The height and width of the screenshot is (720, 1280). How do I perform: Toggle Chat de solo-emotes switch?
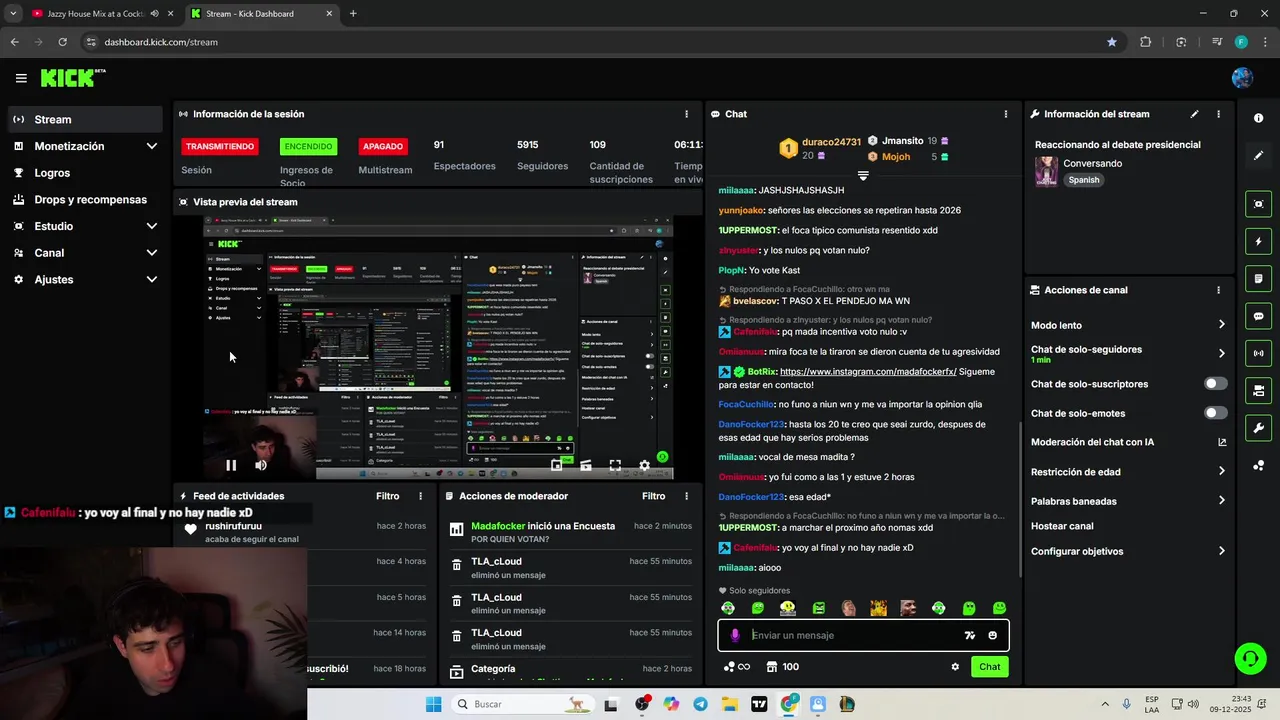point(1215,413)
